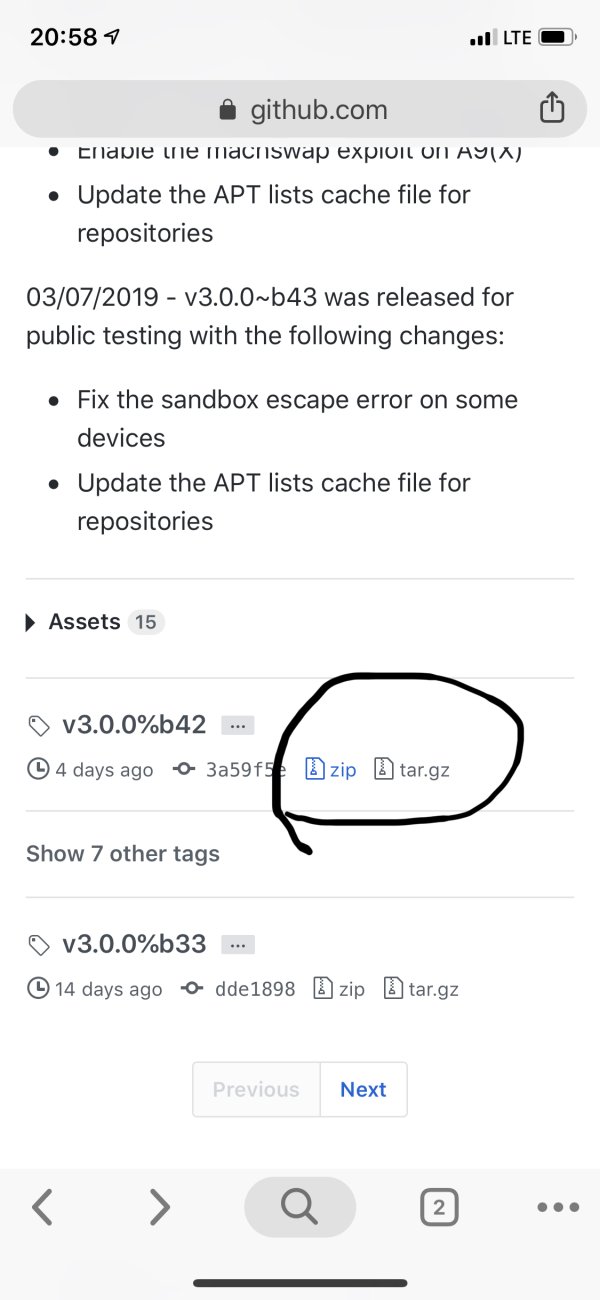Go to Next page of releases

363,1089
